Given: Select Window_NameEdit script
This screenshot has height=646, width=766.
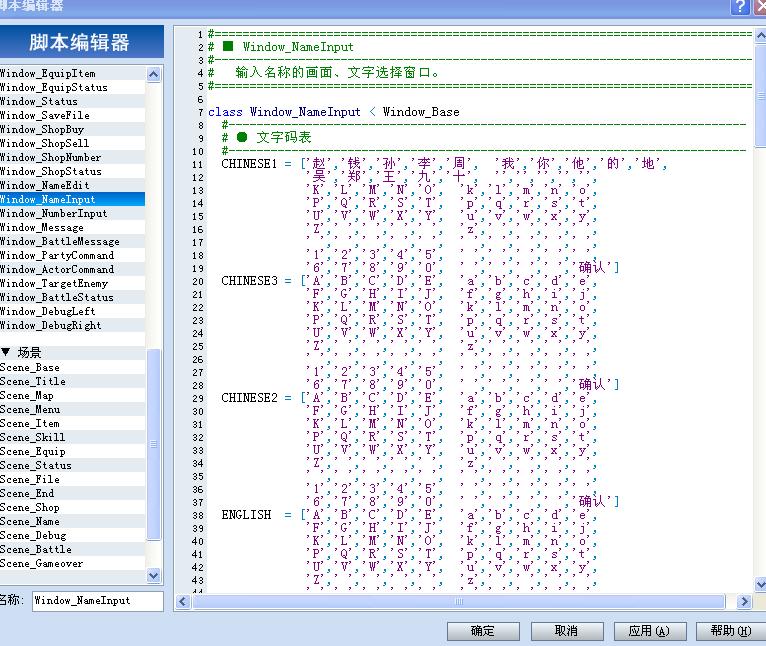Looking at the screenshot, I should 72,185.
